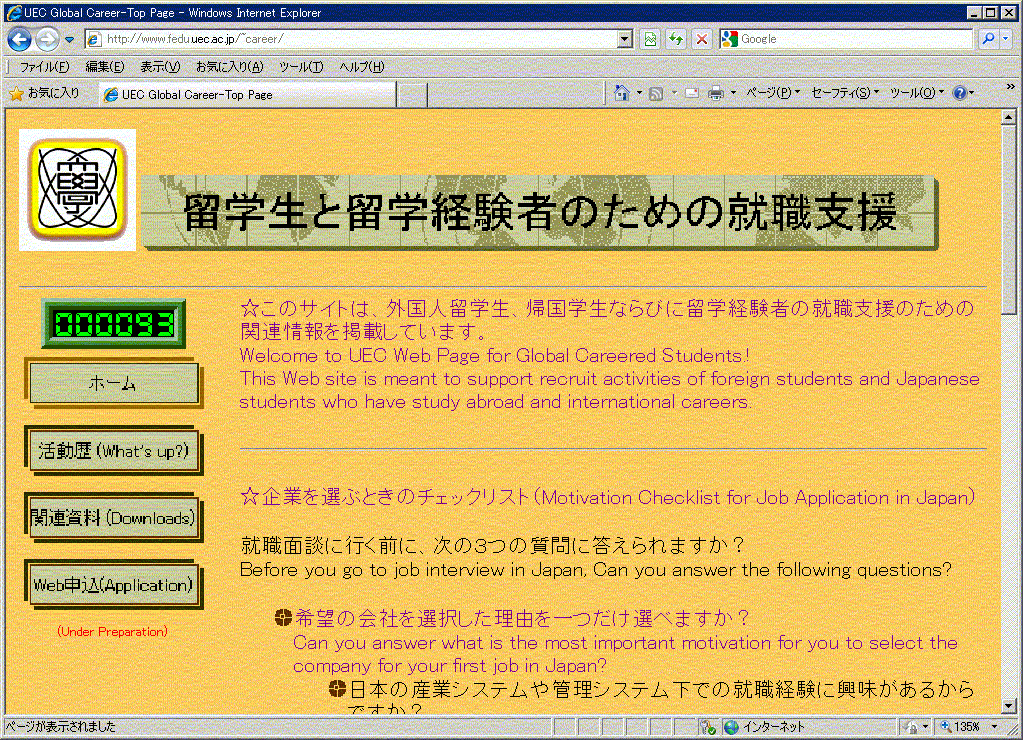Click the ホーム navigation button
Screen dimensions: 1023x740
tap(113, 384)
